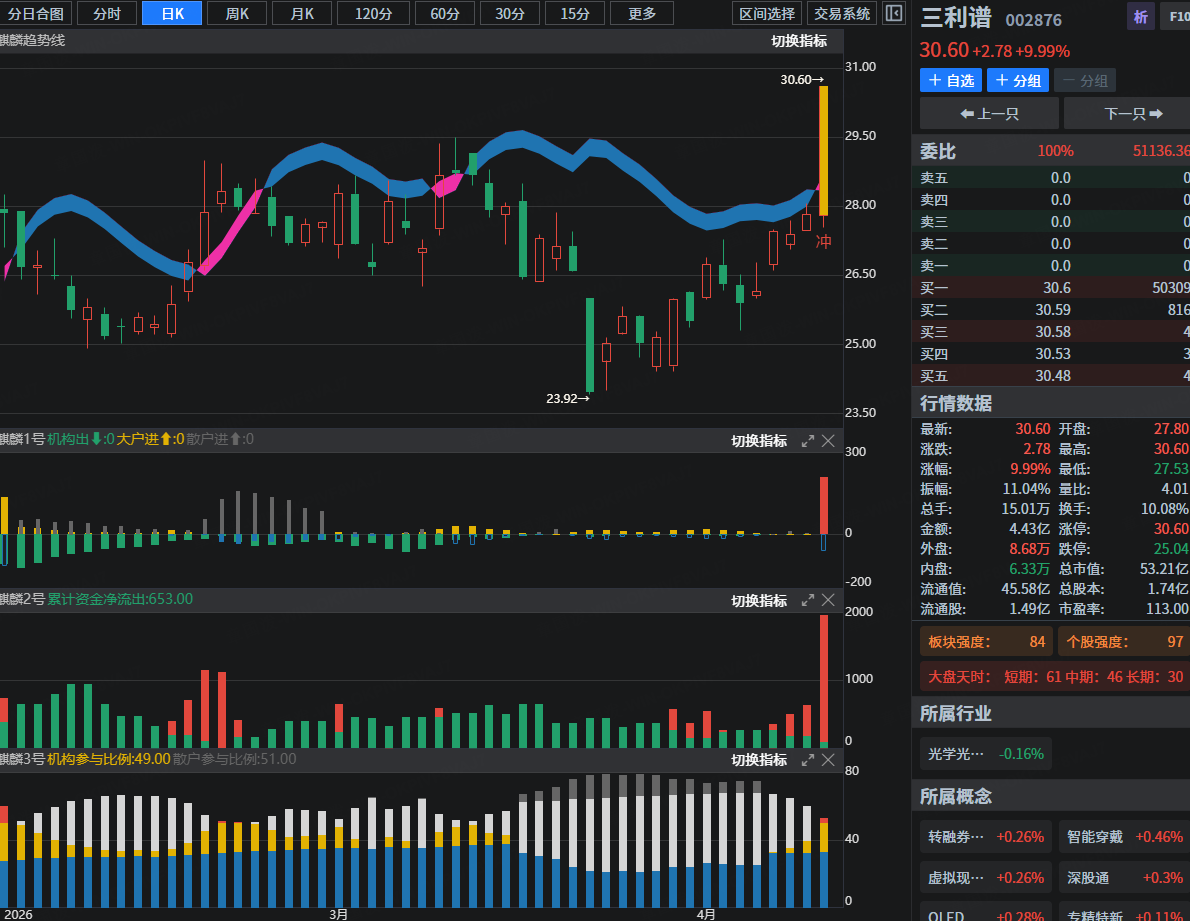This screenshot has height=921, width=1190.
Task: Open 切换指标 for the main trend chart
Action: pos(799,41)
